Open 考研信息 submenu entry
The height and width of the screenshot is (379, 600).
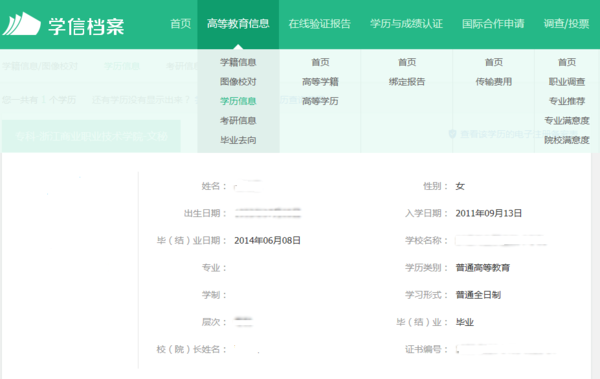(238, 121)
